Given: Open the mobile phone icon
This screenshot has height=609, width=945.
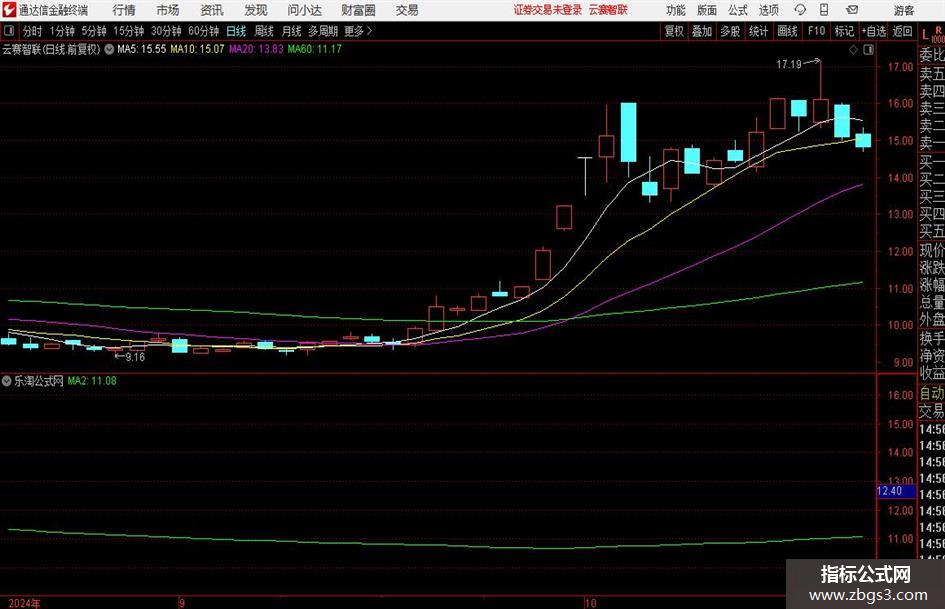Looking at the screenshot, I should point(824,10).
